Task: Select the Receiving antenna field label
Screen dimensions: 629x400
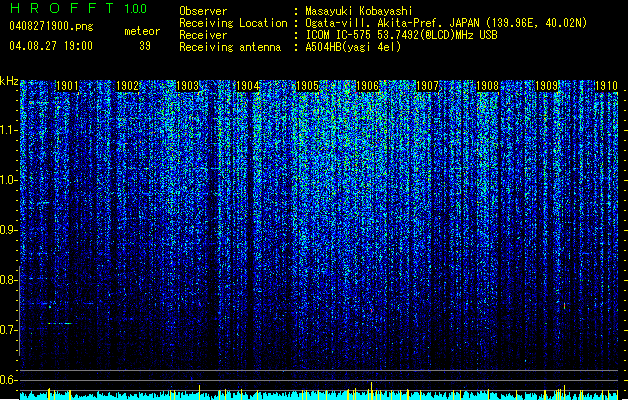Action: pos(230,47)
